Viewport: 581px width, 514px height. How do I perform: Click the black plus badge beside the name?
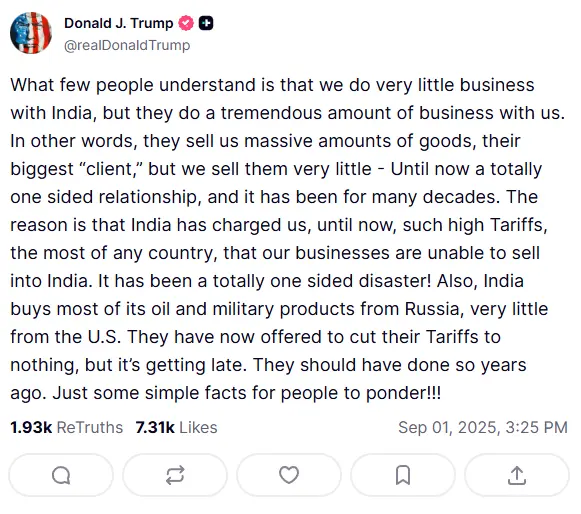[x=206, y=23]
